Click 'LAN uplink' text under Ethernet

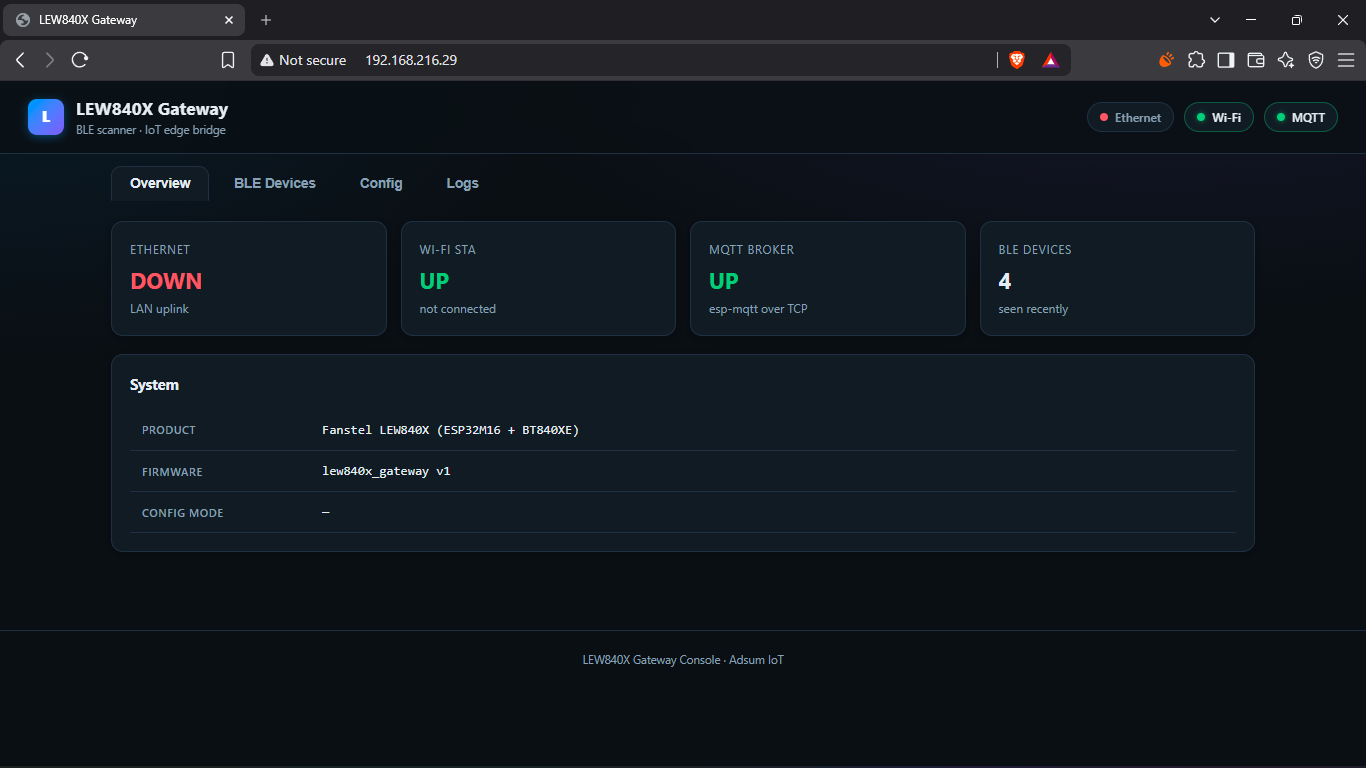tap(159, 309)
